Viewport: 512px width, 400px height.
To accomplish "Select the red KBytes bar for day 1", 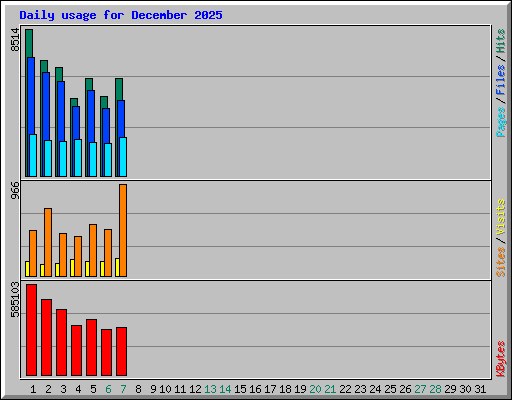I will (x=31, y=330).
